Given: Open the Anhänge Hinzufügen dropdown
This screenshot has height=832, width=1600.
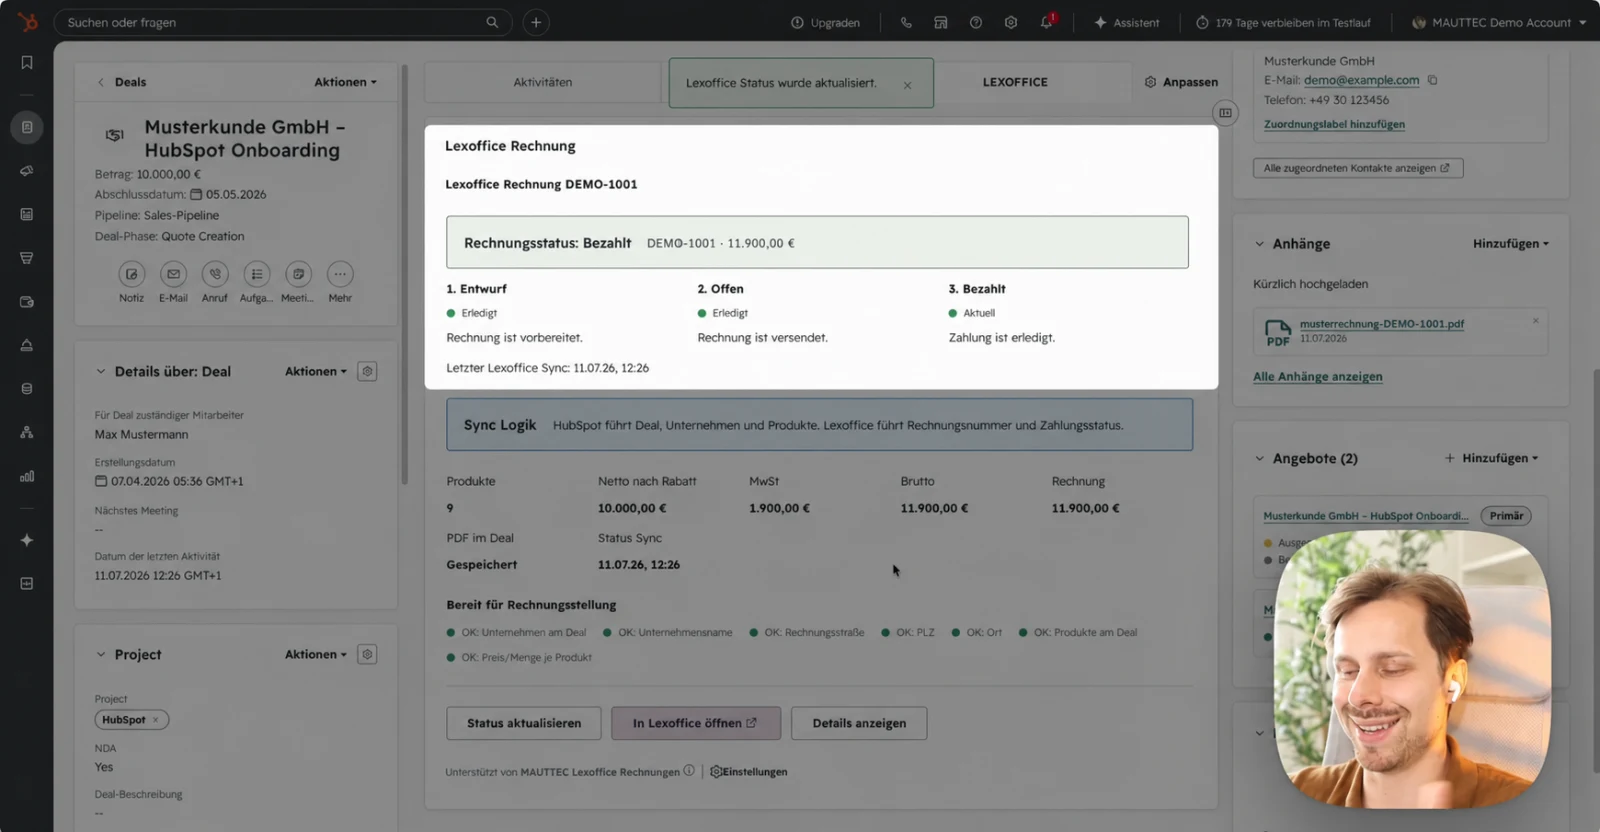Looking at the screenshot, I should click(x=1511, y=244).
